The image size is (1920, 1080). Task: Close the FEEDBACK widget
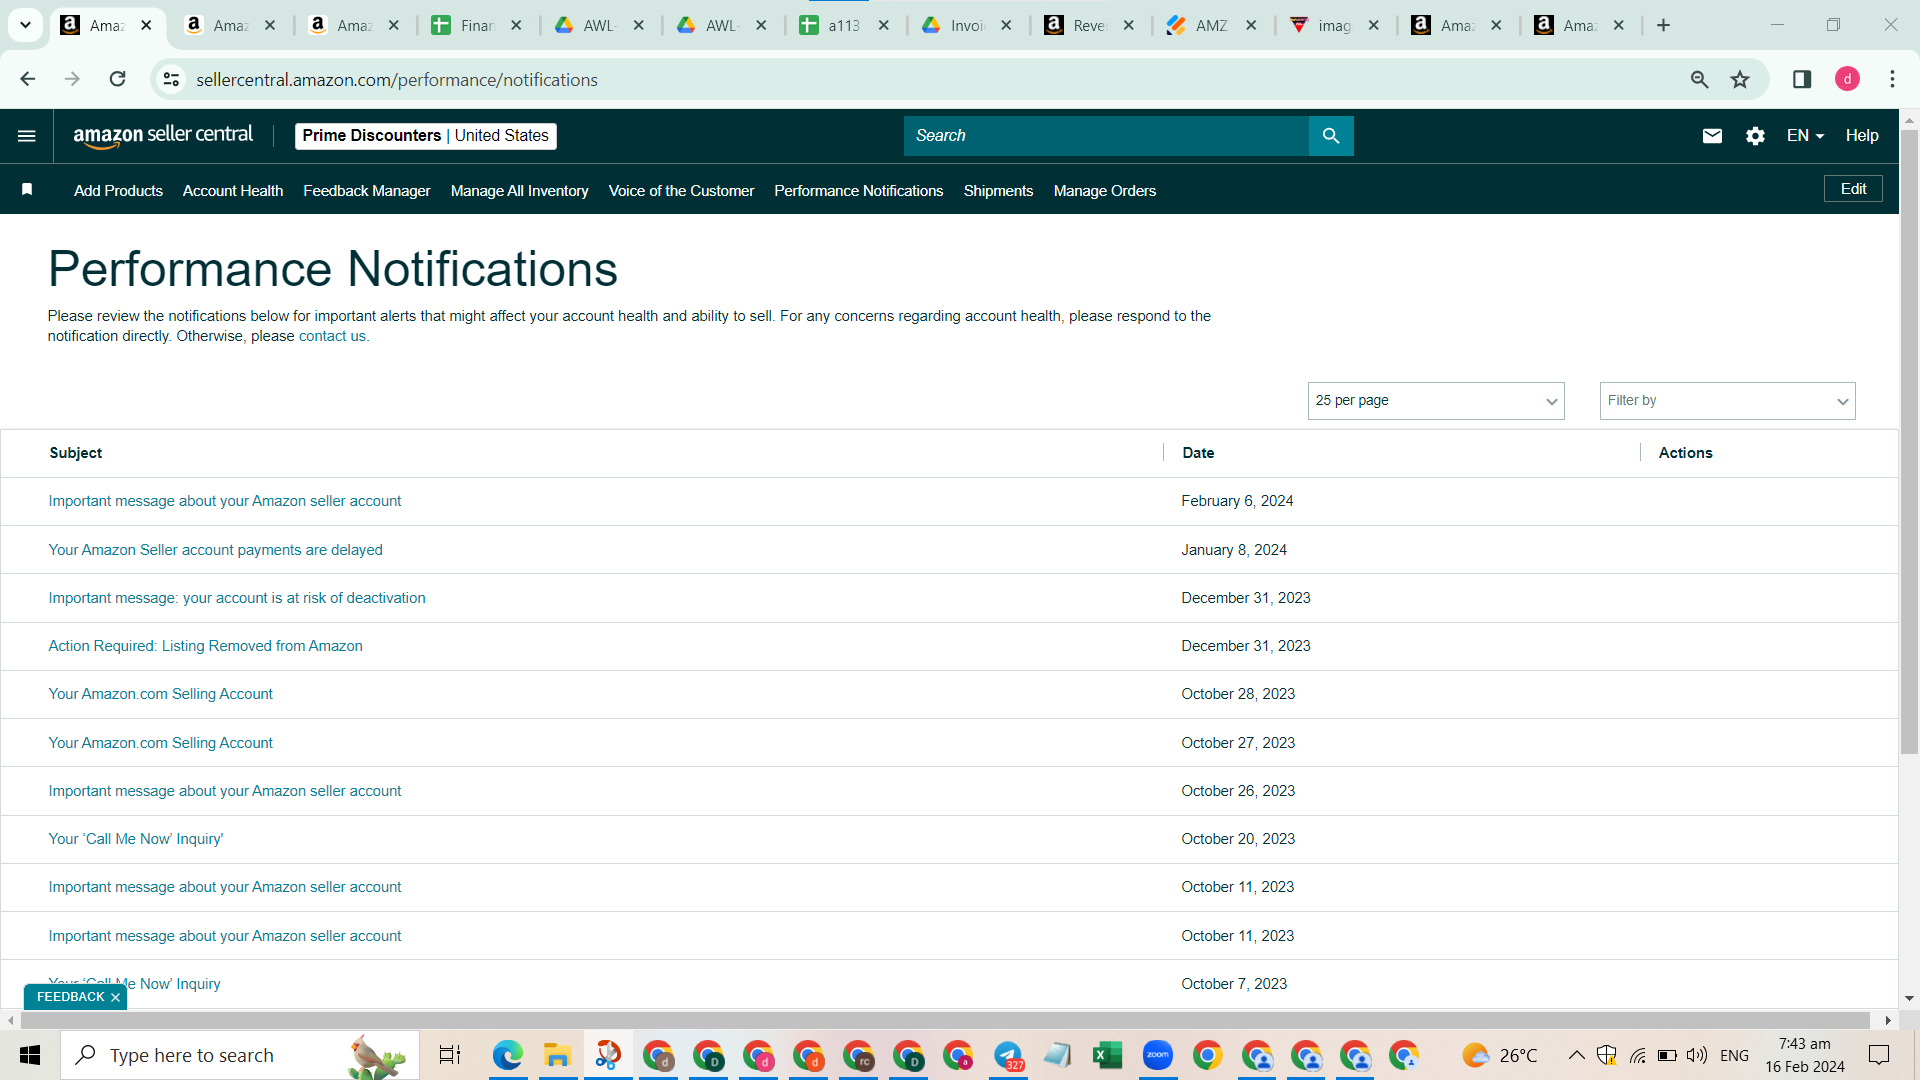(115, 998)
